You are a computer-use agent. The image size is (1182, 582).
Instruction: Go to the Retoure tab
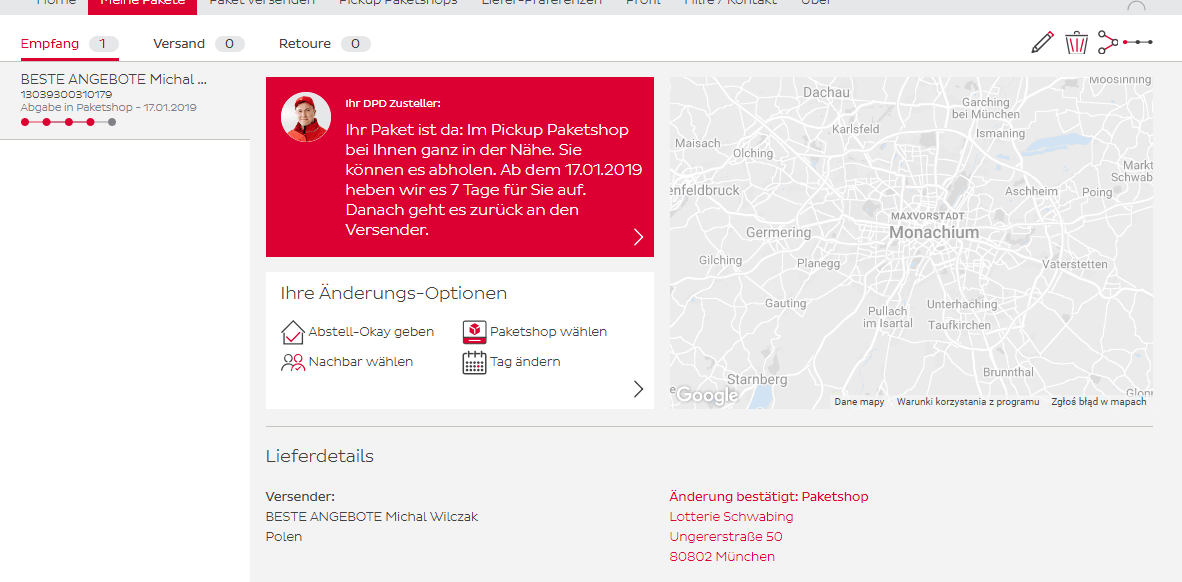[305, 44]
